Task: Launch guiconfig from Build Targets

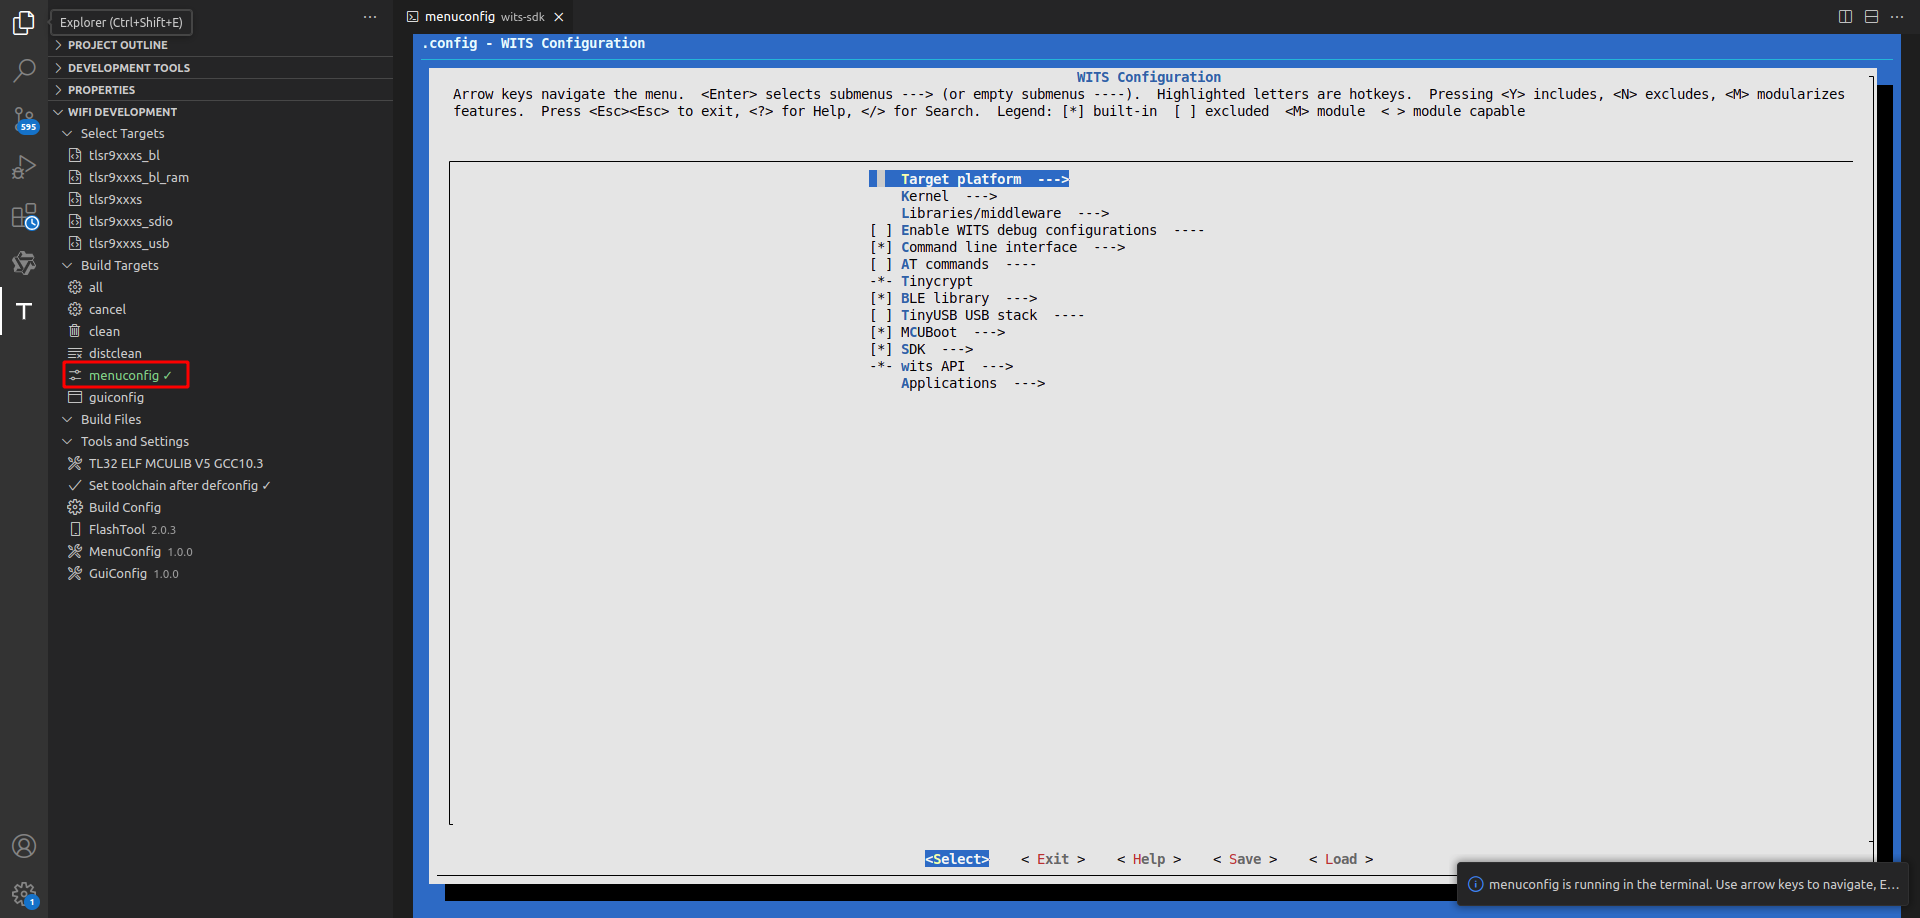Action: pos(116,397)
